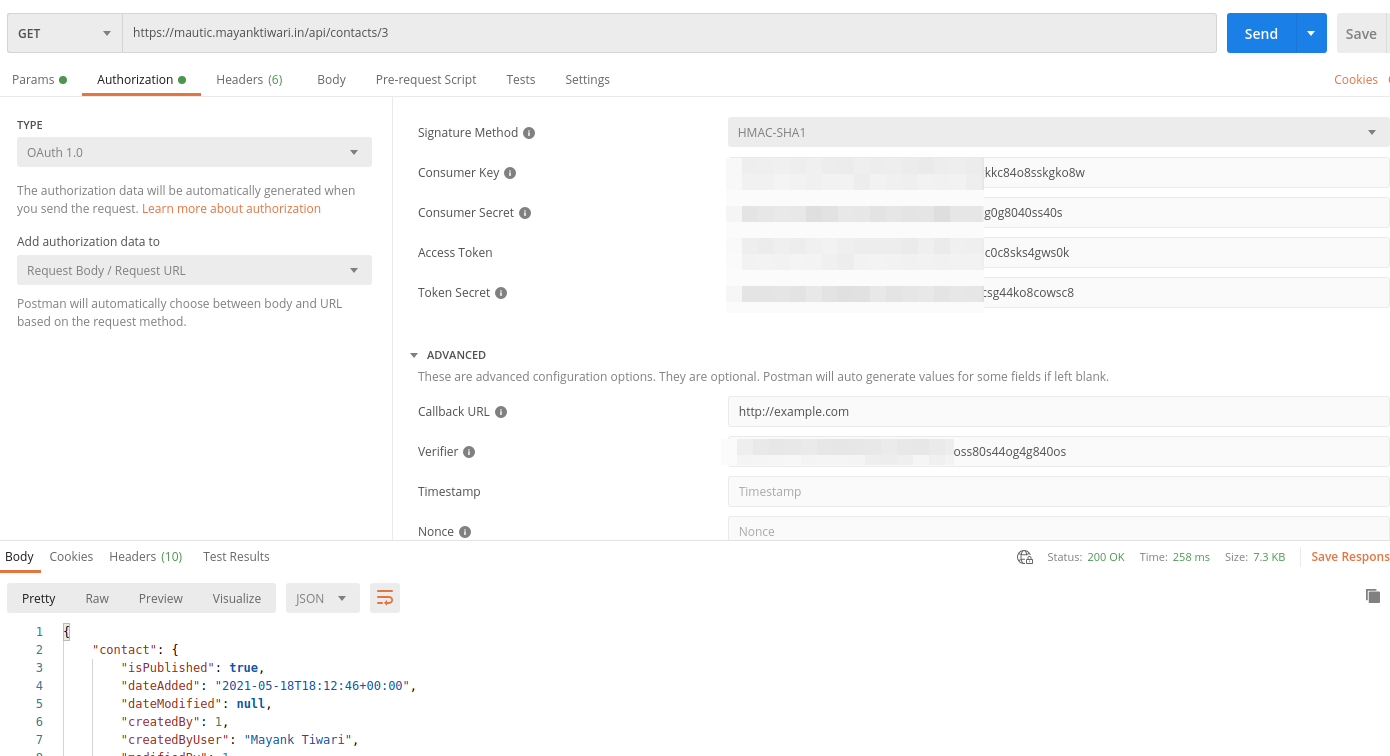Click info icon next to Consumer Key

coord(510,173)
